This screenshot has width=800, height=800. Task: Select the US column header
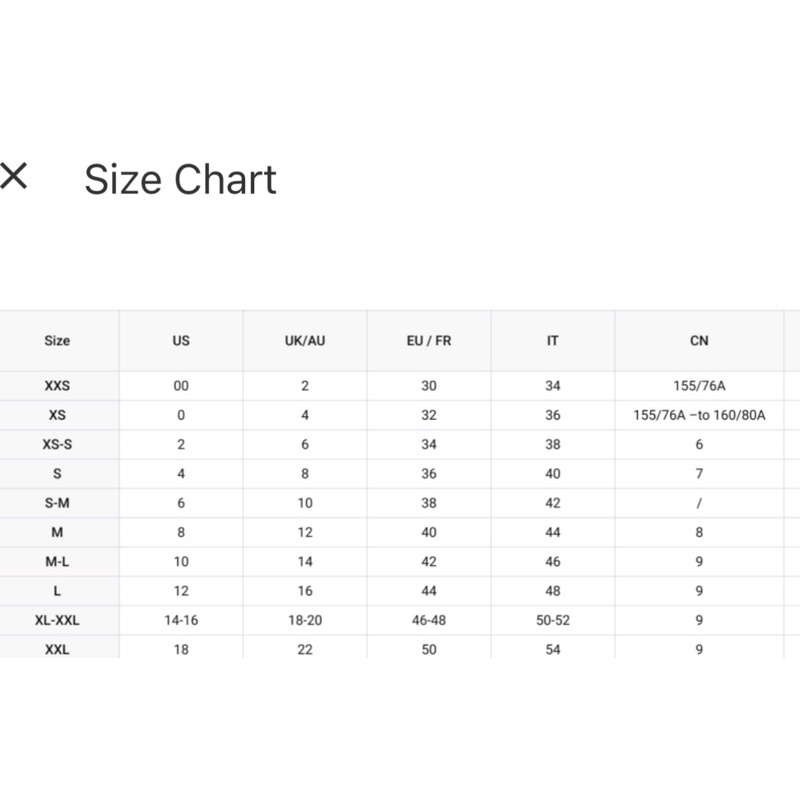pyautogui.click(x=181, y=341)
